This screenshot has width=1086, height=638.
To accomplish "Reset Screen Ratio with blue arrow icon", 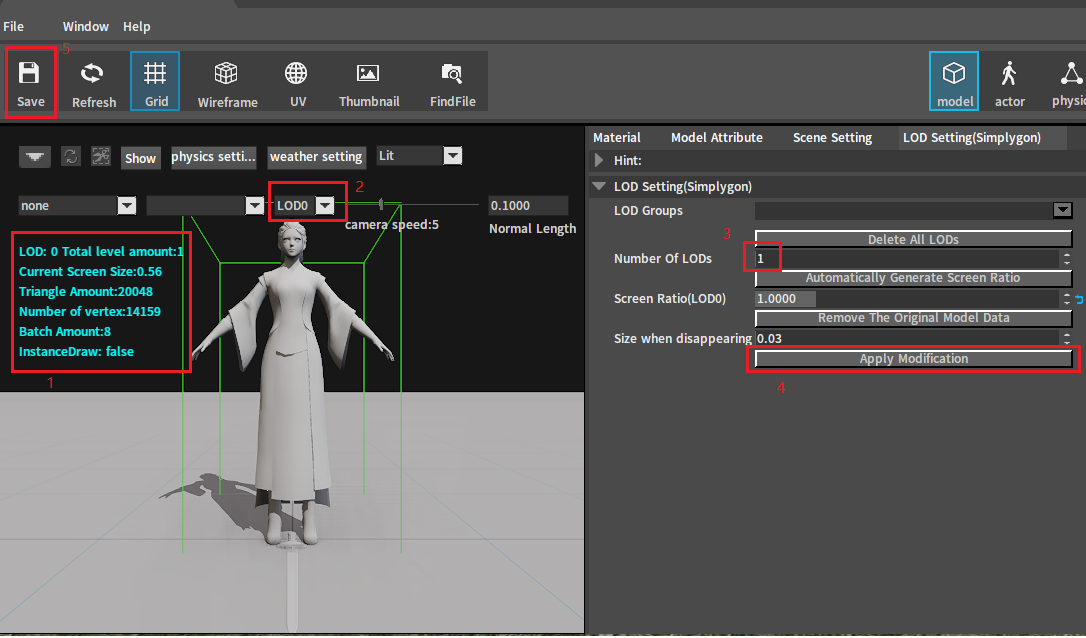I will click(1078, 299).
